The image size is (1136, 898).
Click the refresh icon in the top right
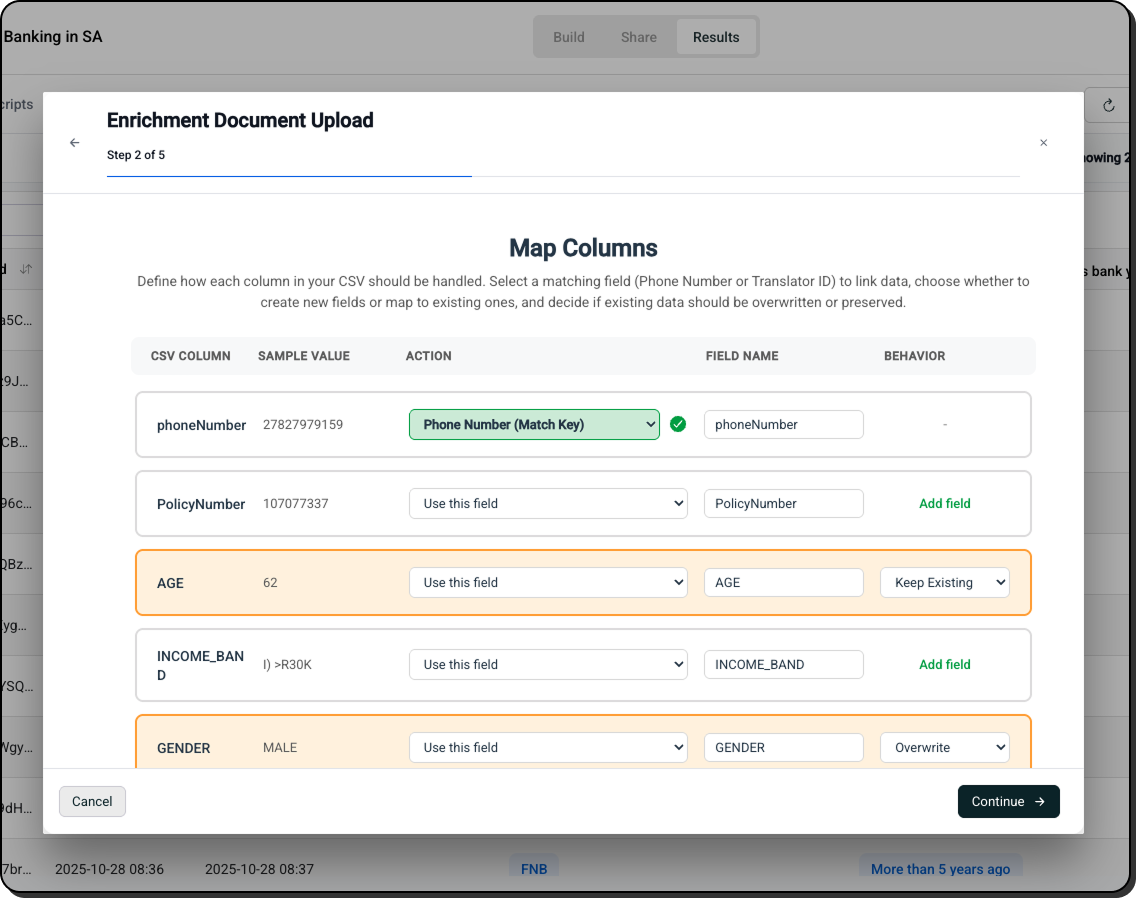1108,105
